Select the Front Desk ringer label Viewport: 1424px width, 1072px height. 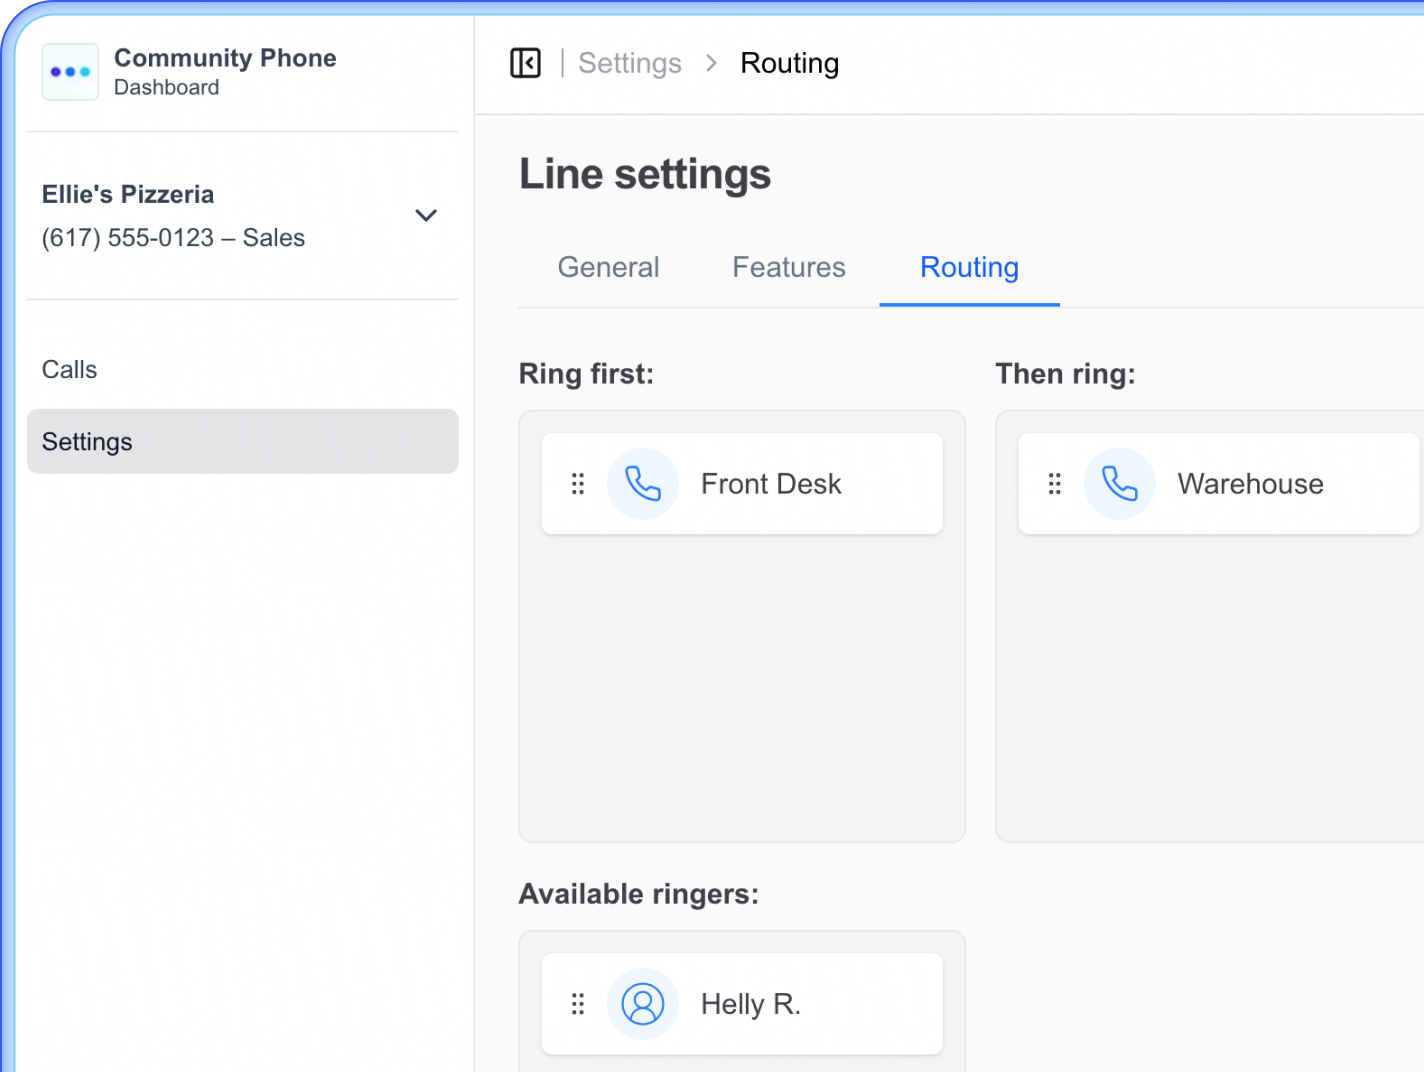pyautogui.click(x=771, y=484)
